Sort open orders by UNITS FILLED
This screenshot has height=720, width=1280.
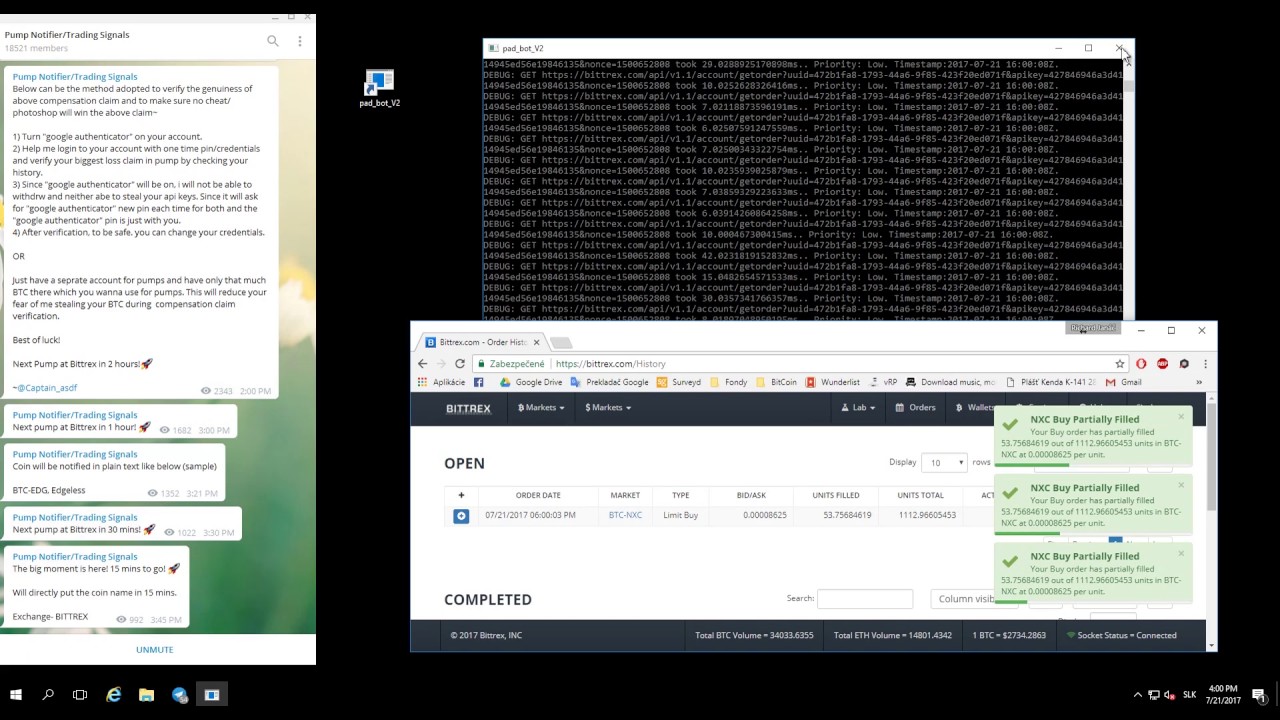click(835, 495)
